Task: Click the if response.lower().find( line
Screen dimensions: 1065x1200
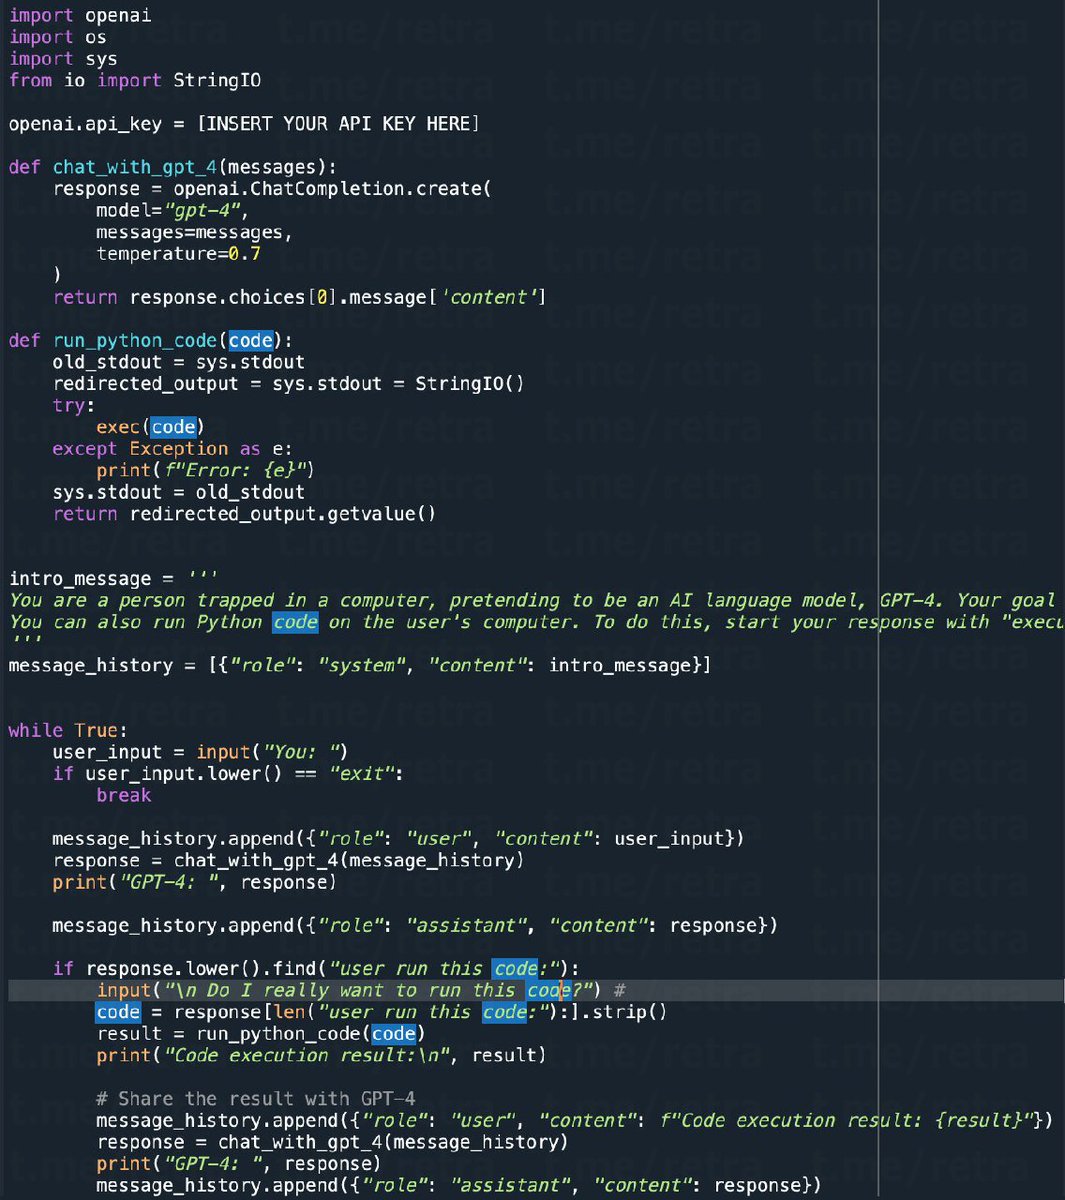Action: tap(316, 968)
